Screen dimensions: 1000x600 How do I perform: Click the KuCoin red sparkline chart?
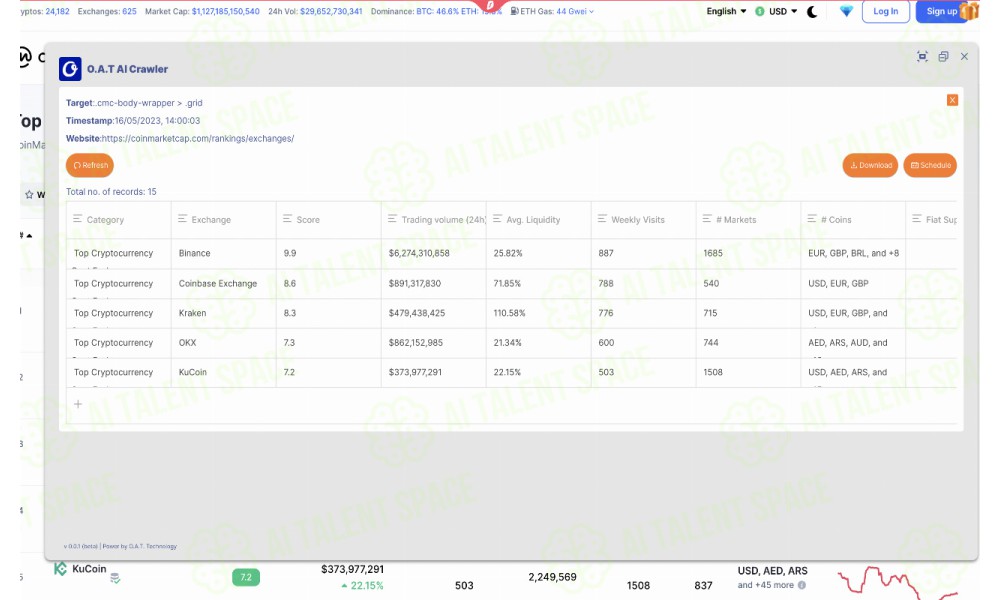897,582
